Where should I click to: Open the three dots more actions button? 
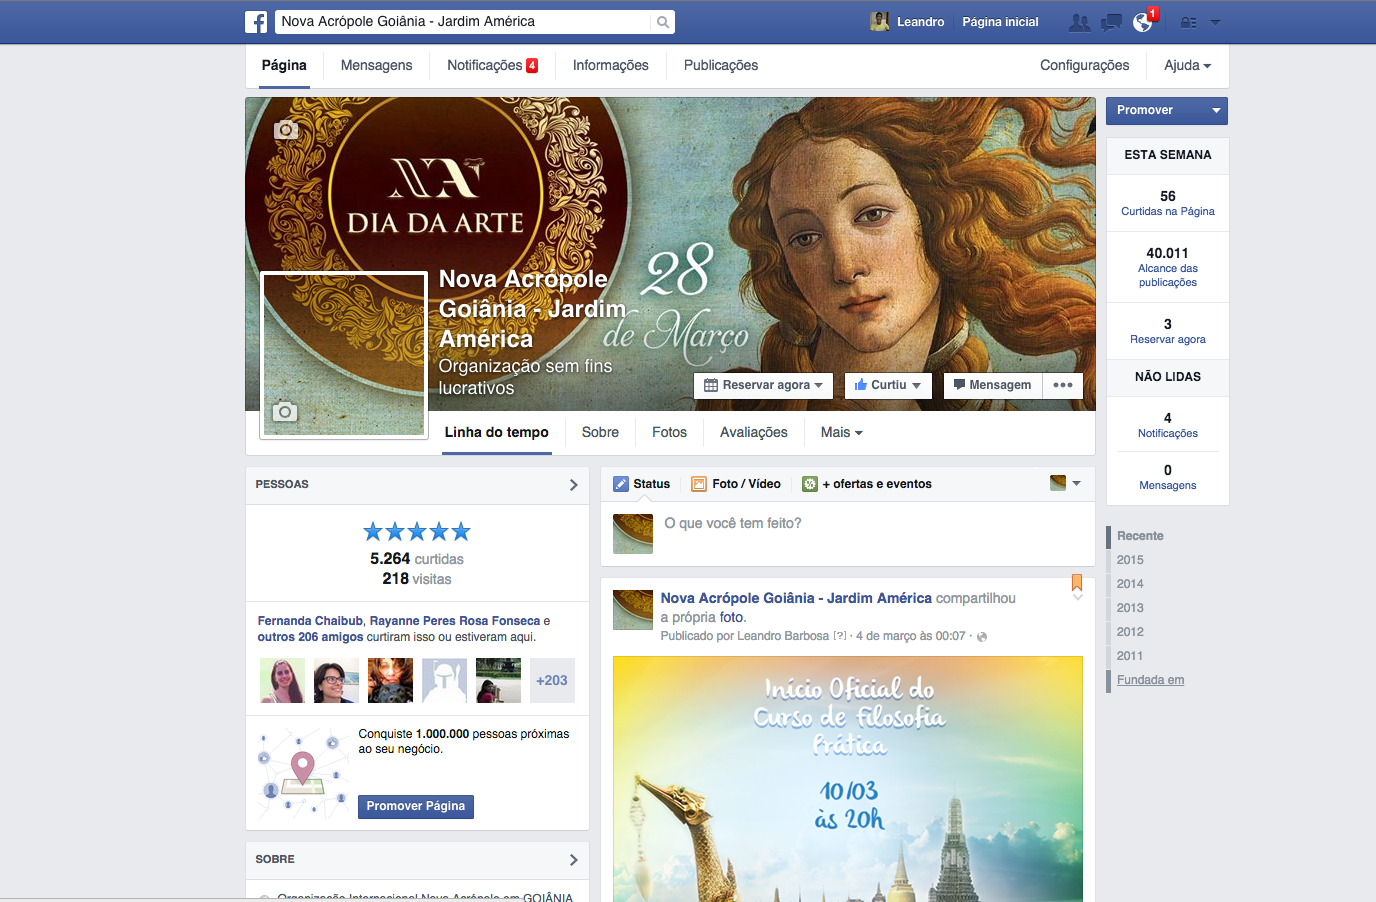tap(1063, 385)
